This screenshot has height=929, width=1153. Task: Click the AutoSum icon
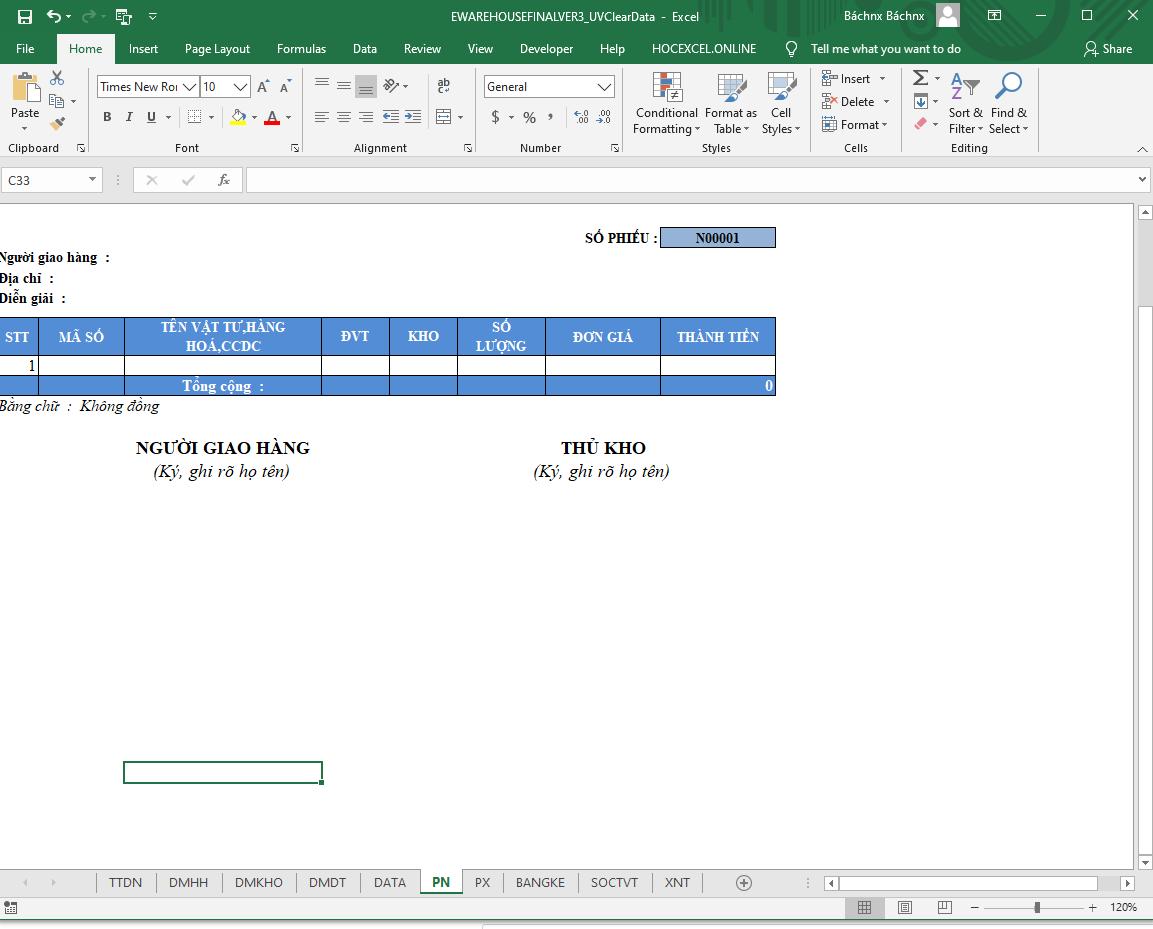pos(919,77)
